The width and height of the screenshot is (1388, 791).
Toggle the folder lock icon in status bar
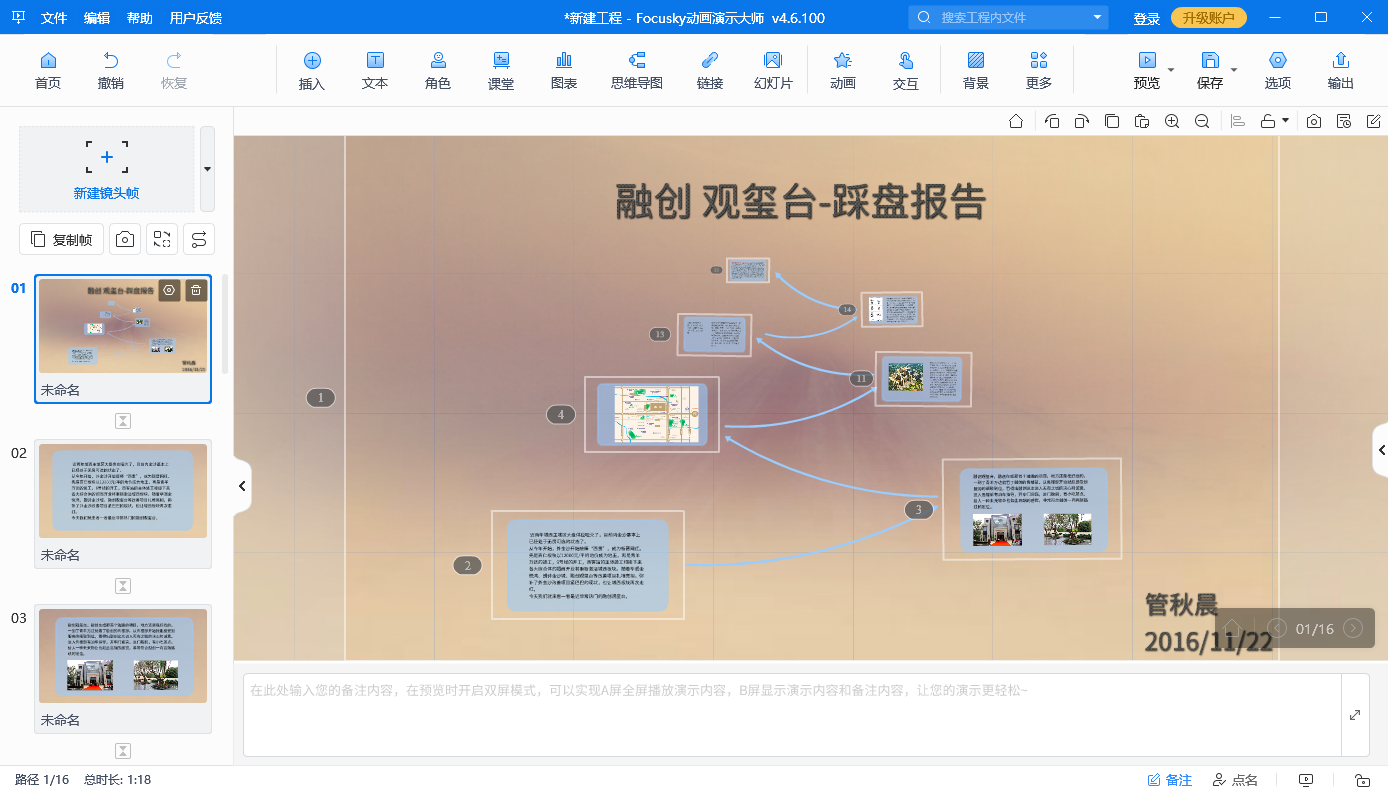[x=1362, y=780]
